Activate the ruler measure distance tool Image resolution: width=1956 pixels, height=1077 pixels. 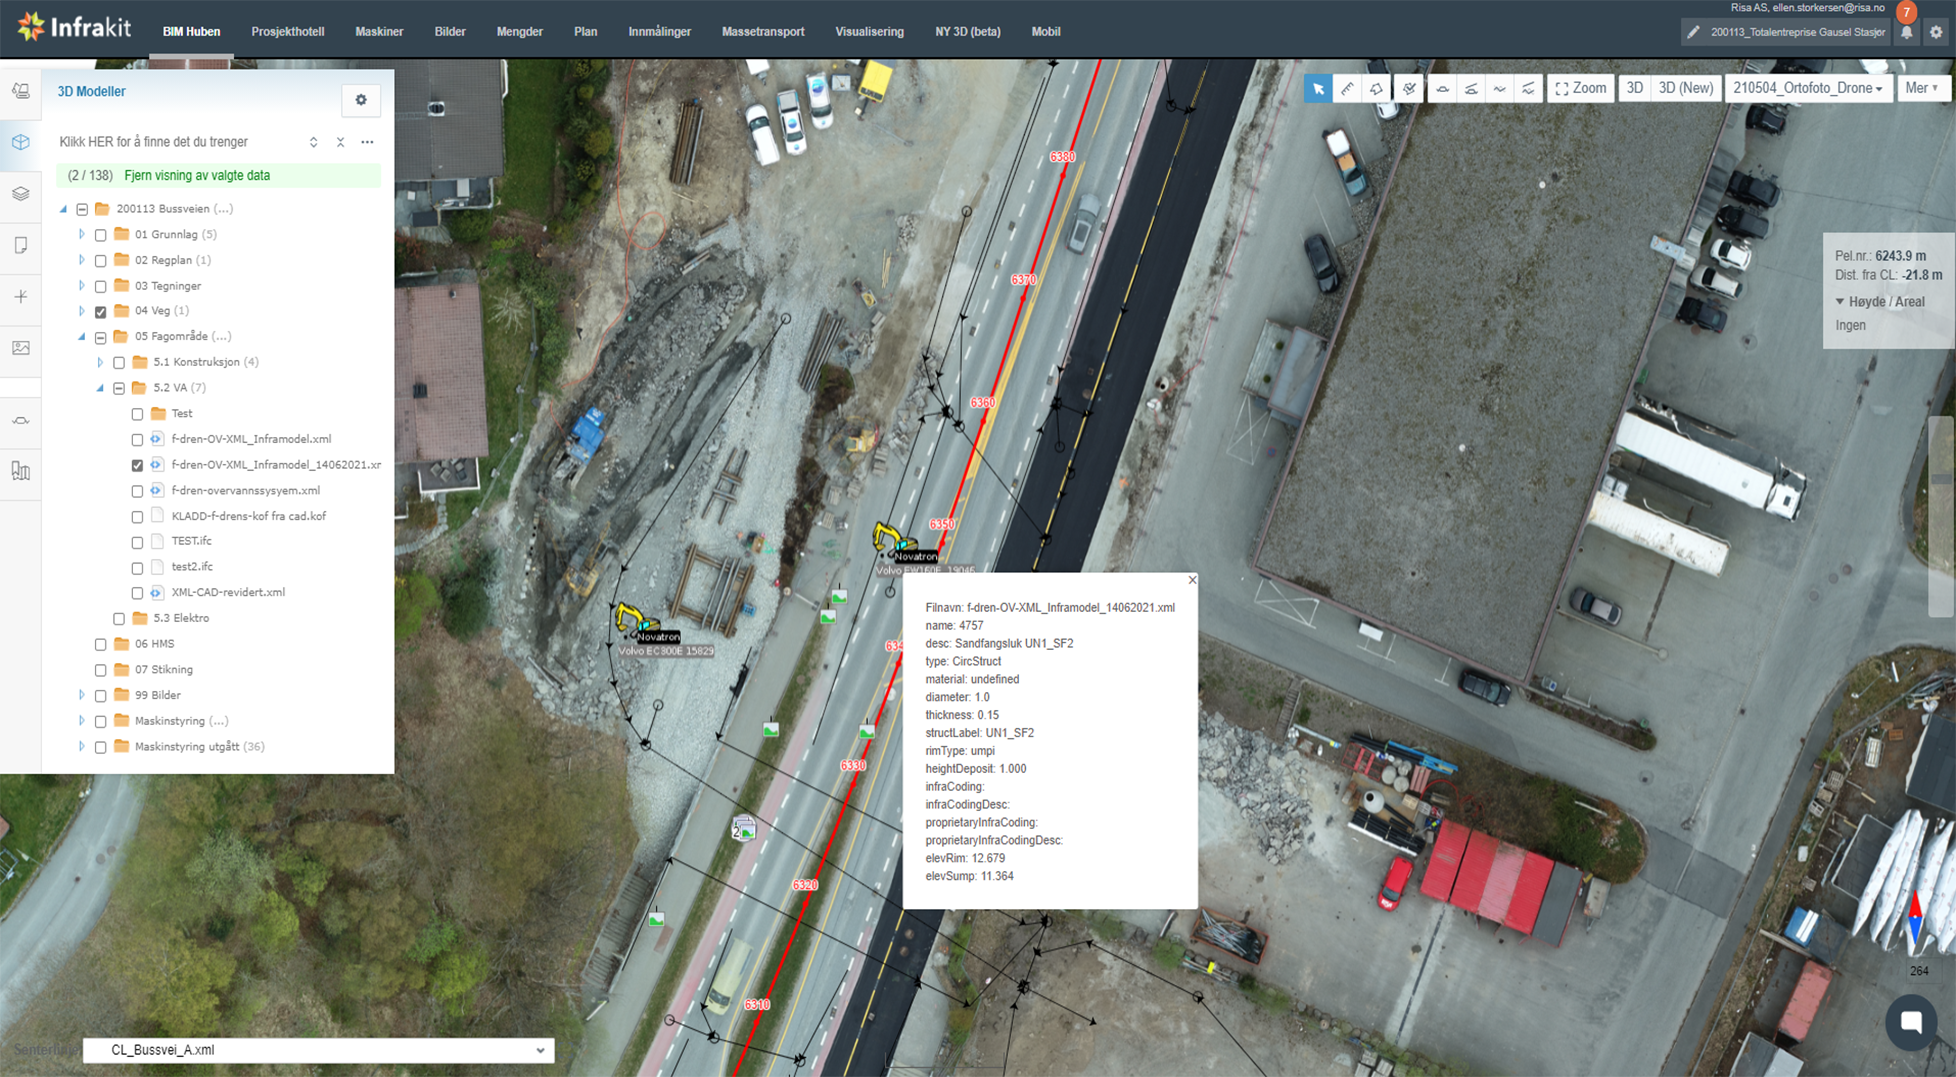1348,89
